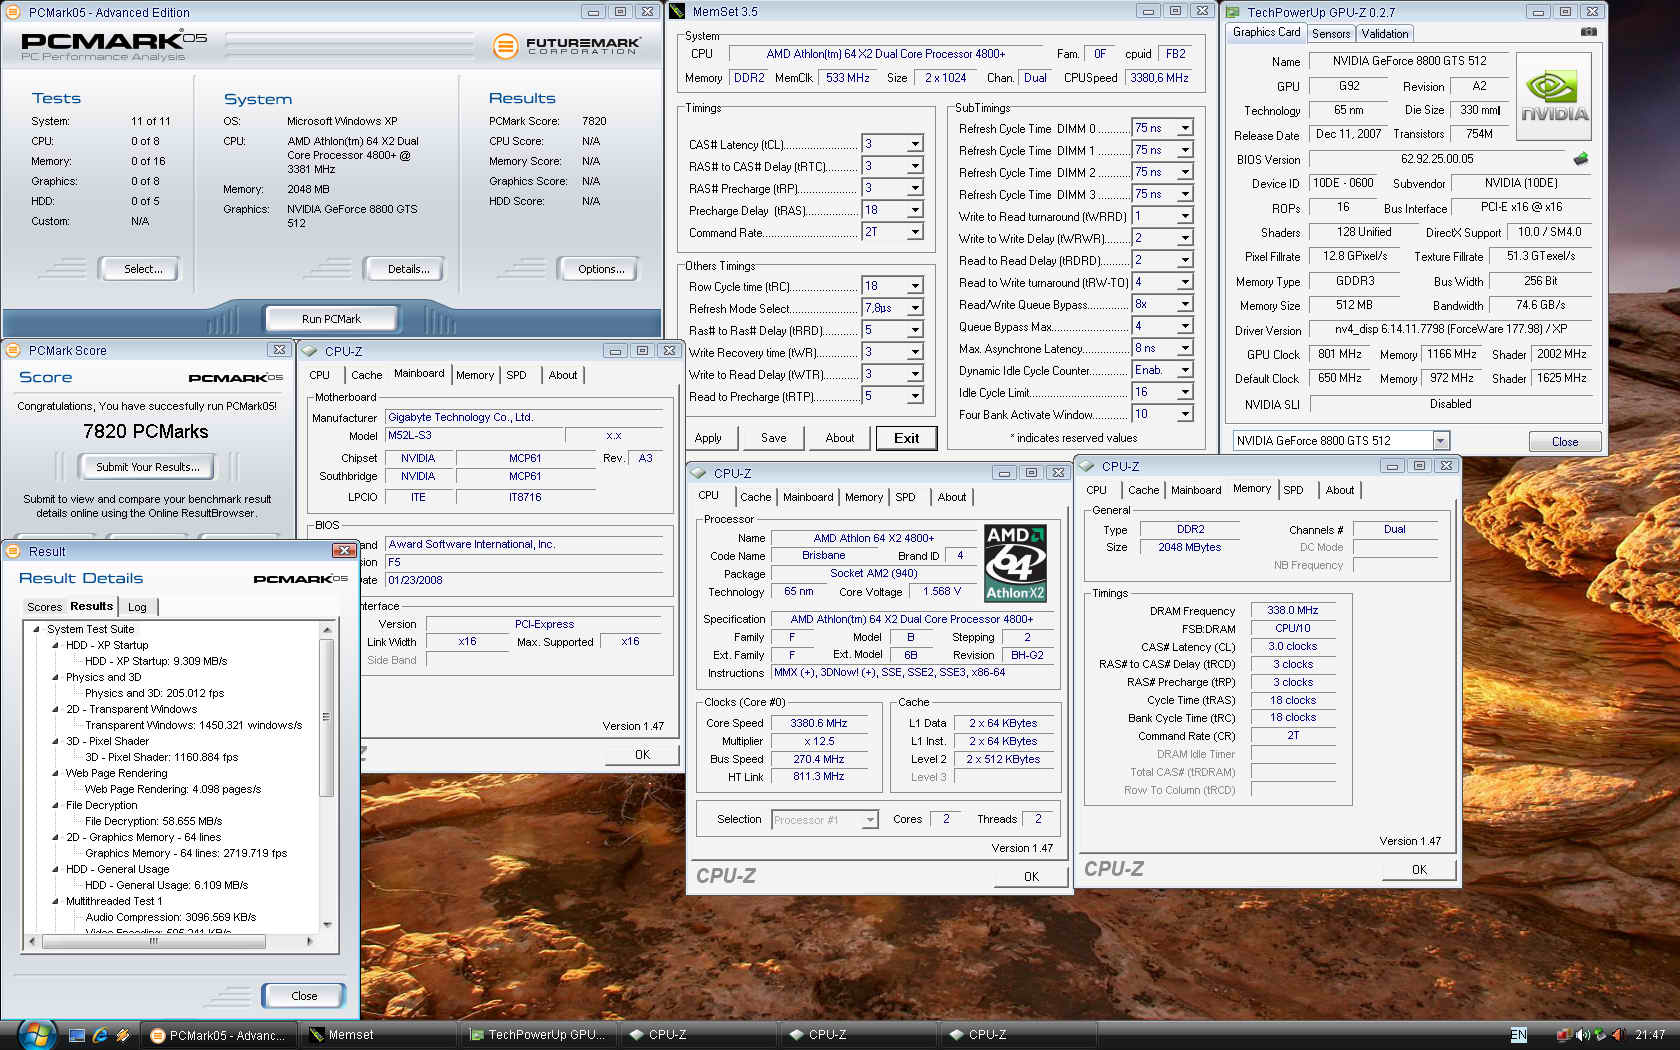Viewport: 1680px width, 1050px height.
Task: Open Command Rate dropdown in MemSet
Action: coord(914,232)
